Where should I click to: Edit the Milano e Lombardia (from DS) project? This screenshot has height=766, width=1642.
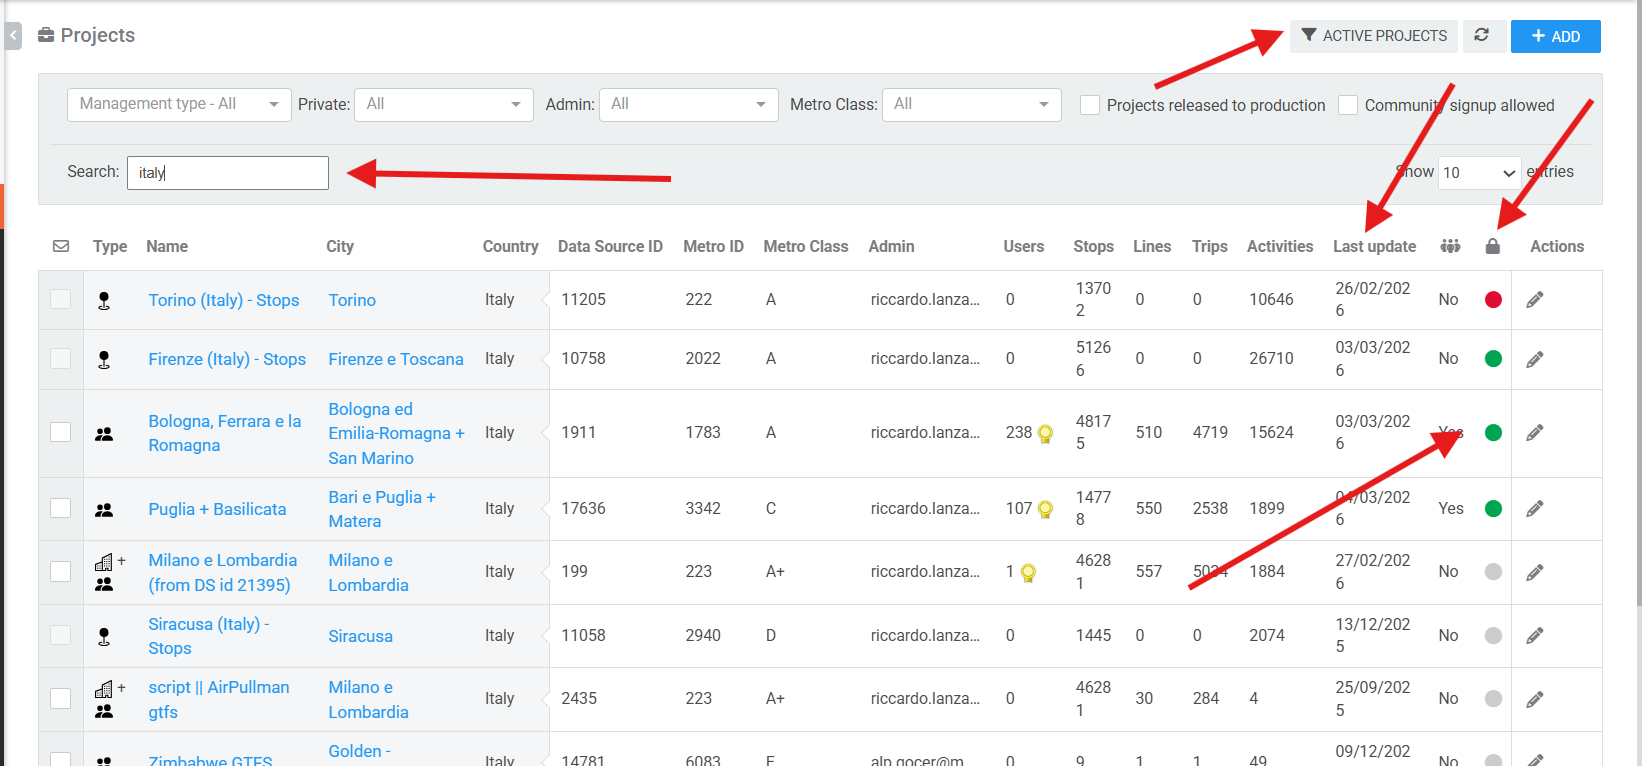click(1535, 572)
